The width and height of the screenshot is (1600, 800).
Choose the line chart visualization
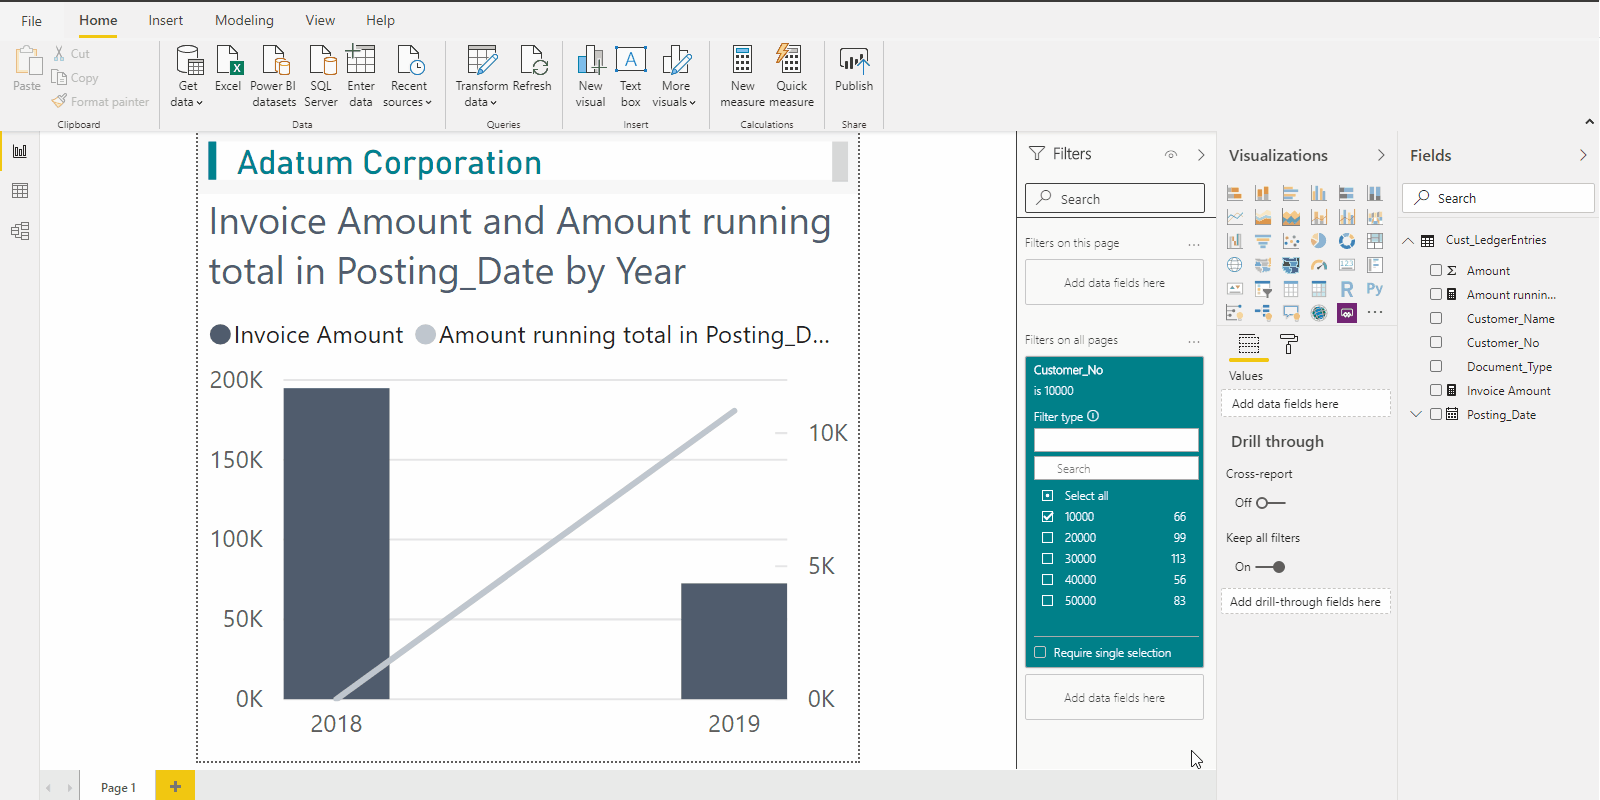(x=1235, y=217)
